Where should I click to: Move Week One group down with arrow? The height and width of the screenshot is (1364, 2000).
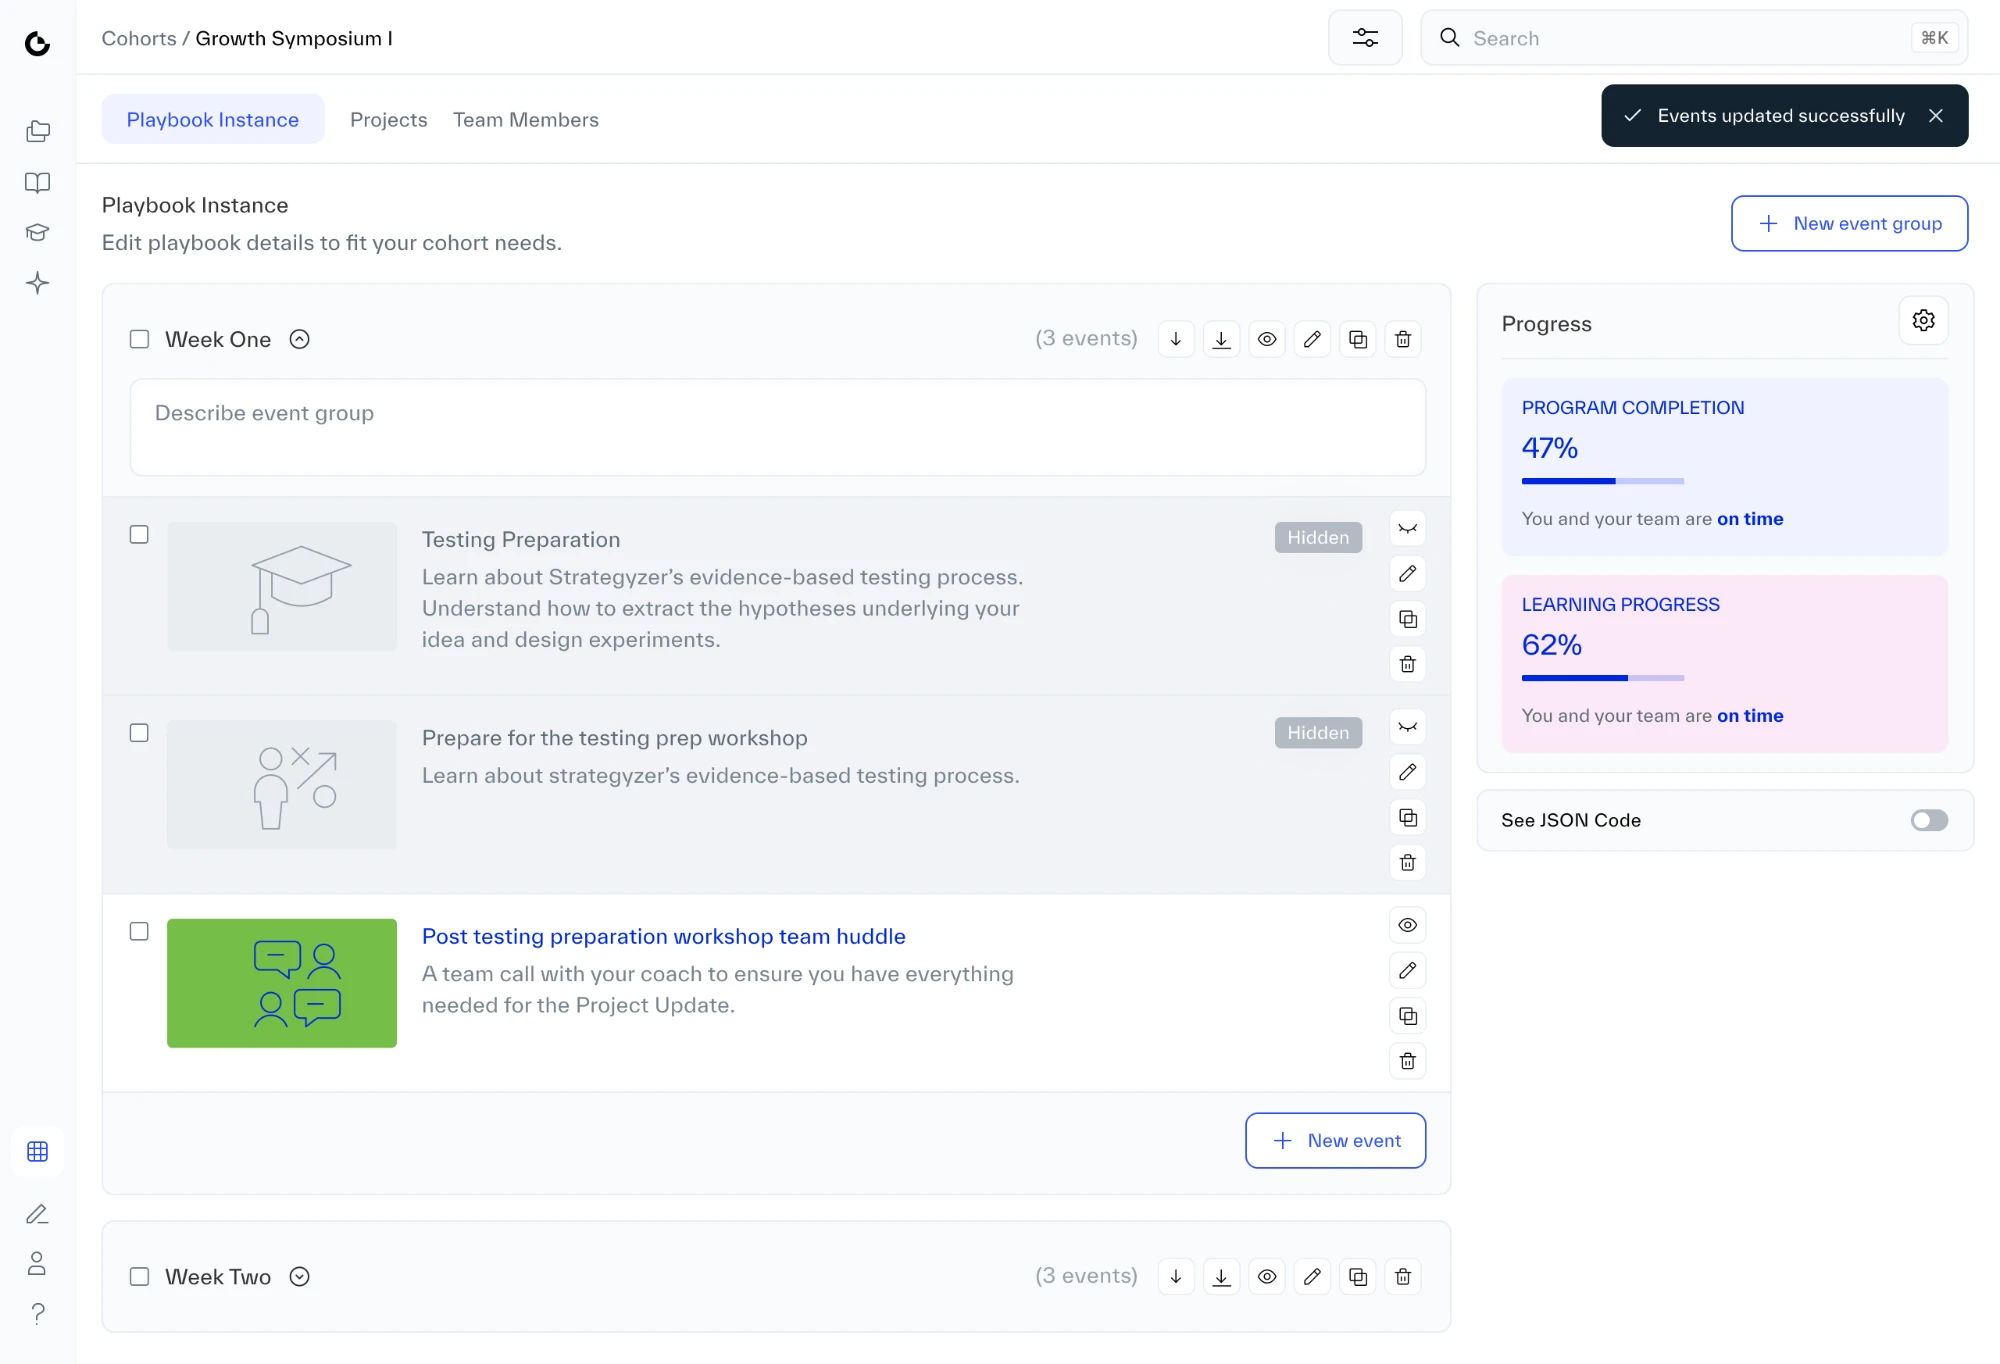click(1176, 339)
